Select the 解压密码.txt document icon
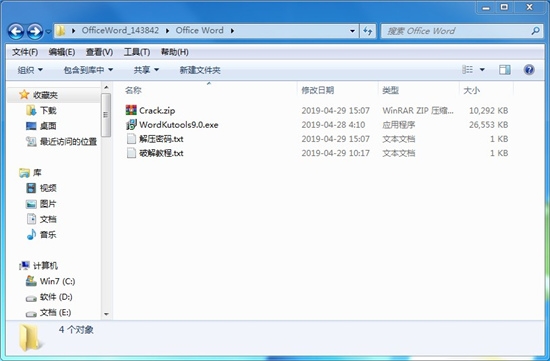The image size is (550, 361). pos(131,139)
